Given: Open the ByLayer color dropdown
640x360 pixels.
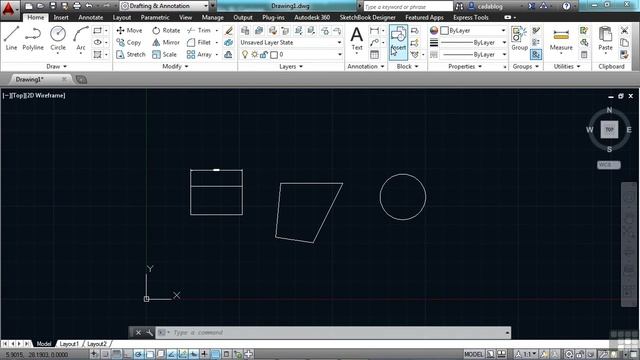Looking at the screenshot, I should [x=473, y=30].
